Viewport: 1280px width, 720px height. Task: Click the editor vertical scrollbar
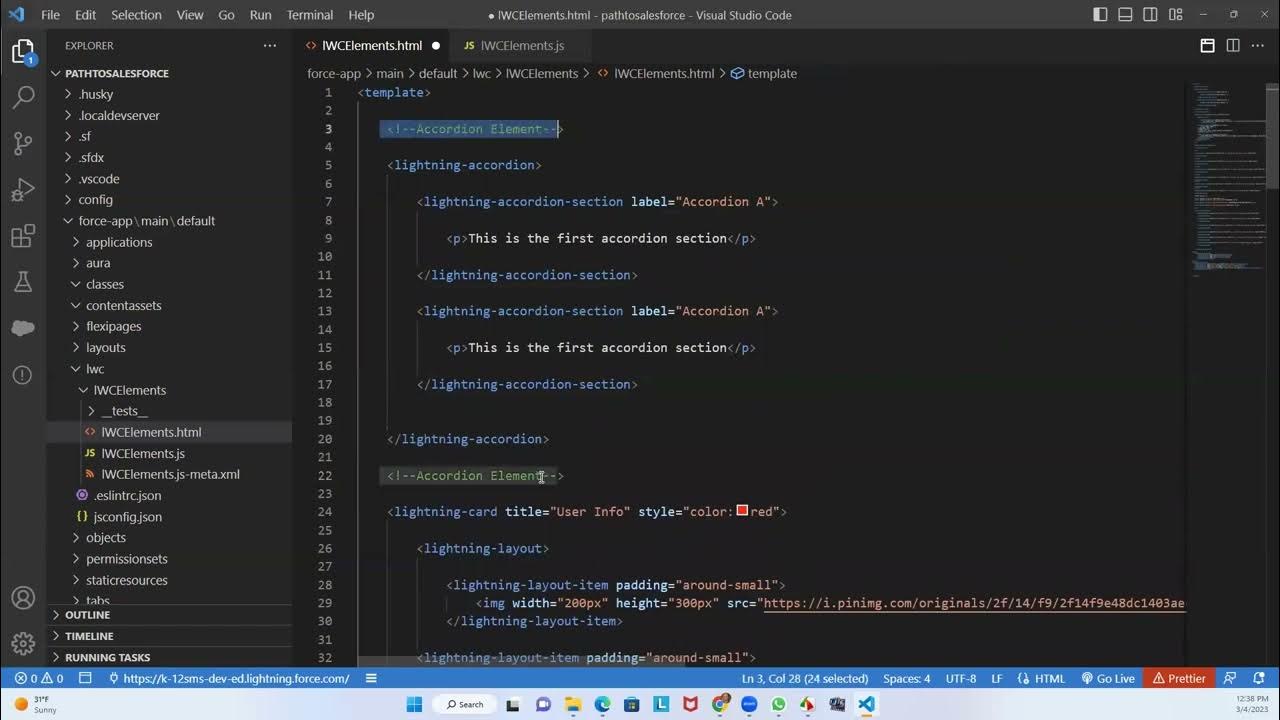(1273, 138)
